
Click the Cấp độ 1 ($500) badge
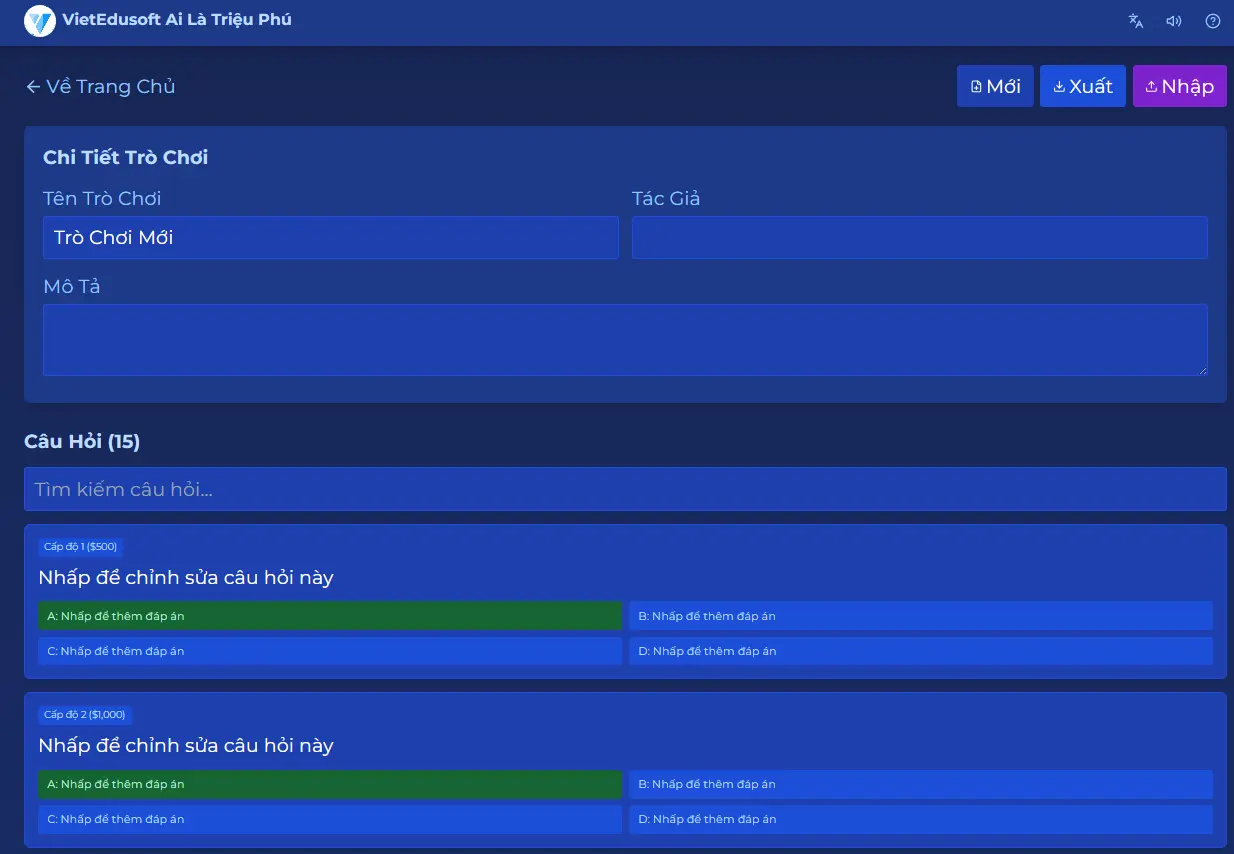[80, 547]
